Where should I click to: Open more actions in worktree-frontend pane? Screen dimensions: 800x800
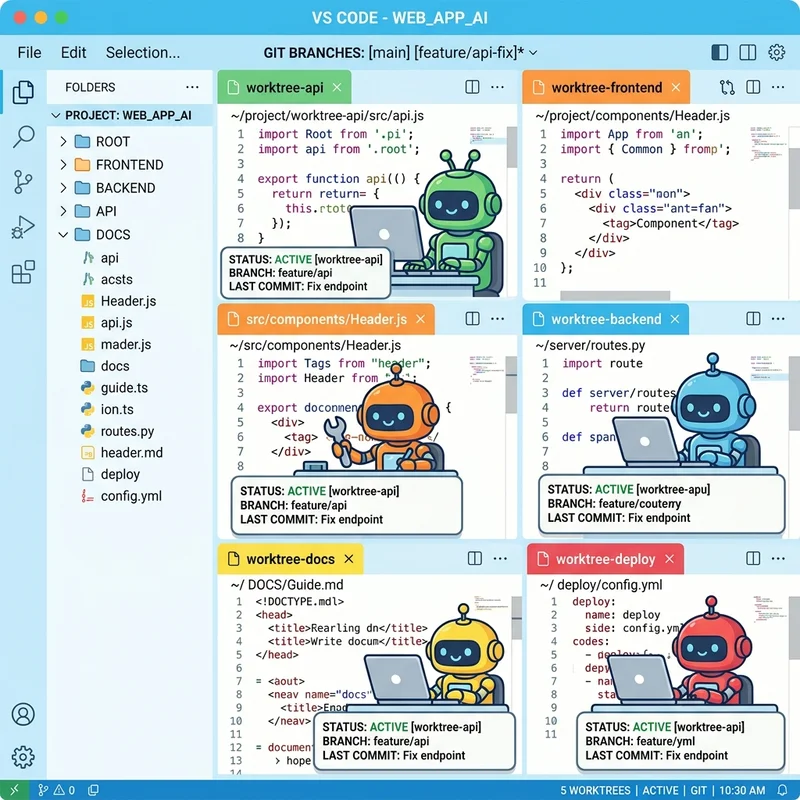pyautogui.click(x=778, y=87)
